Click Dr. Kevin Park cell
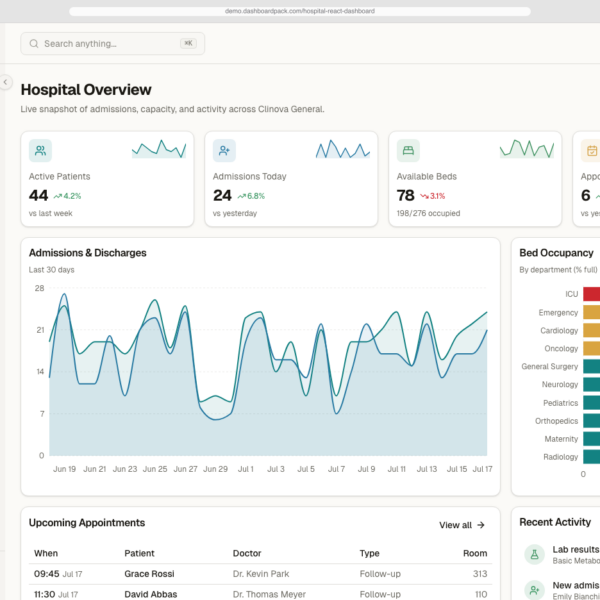 (261, 574)
